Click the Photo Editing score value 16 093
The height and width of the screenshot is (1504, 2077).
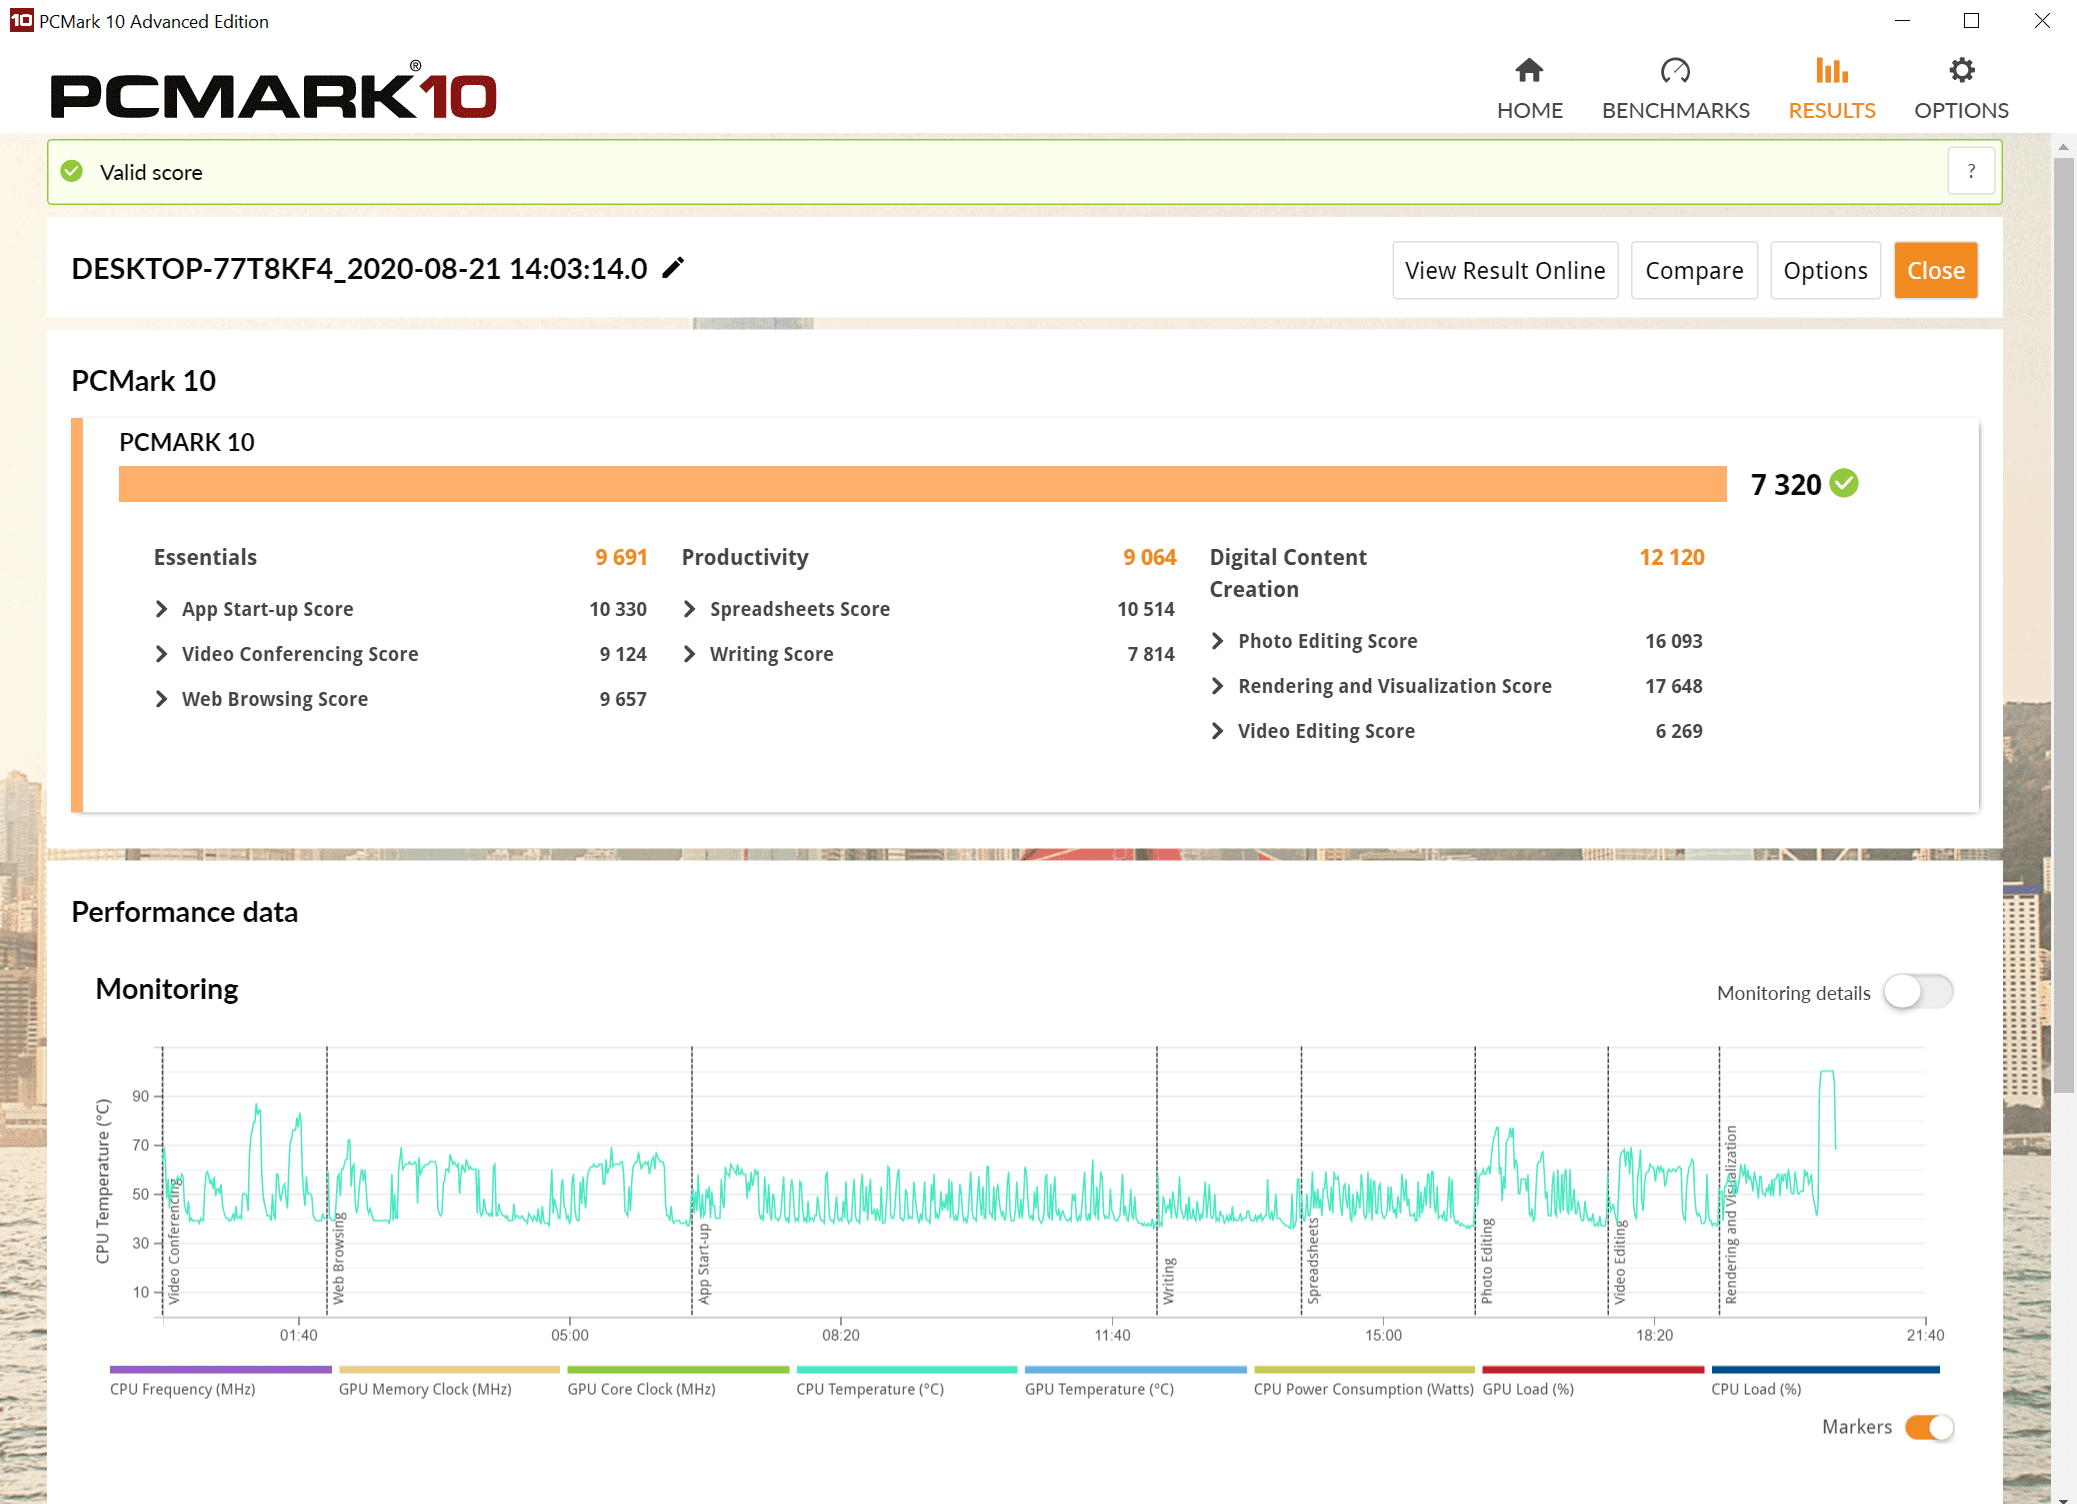pyautogui.click(x=1673, y=641)
